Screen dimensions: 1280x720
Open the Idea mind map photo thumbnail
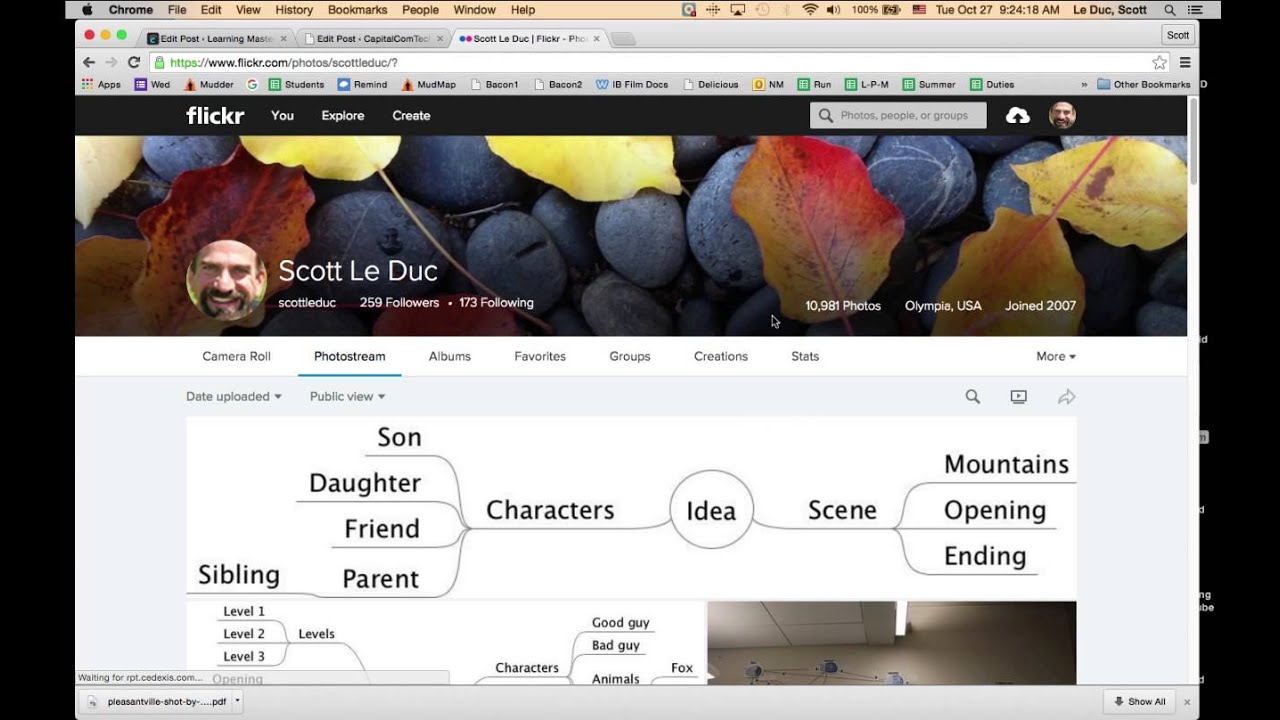click(631, 508)
